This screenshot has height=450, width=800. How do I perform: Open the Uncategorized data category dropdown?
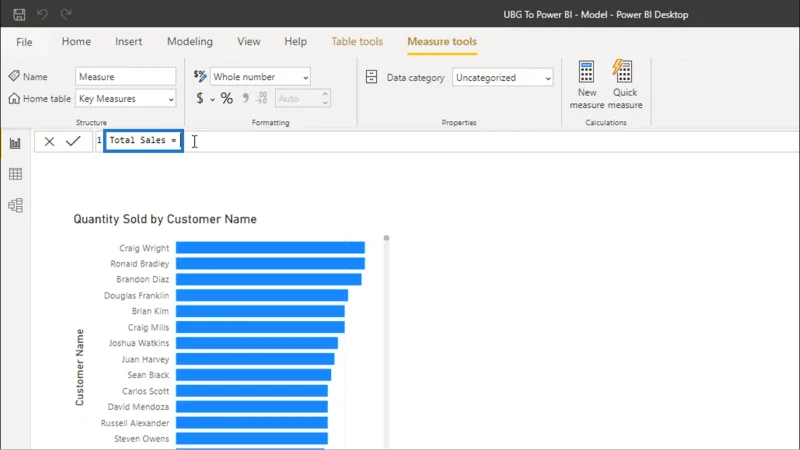(503, 78)
